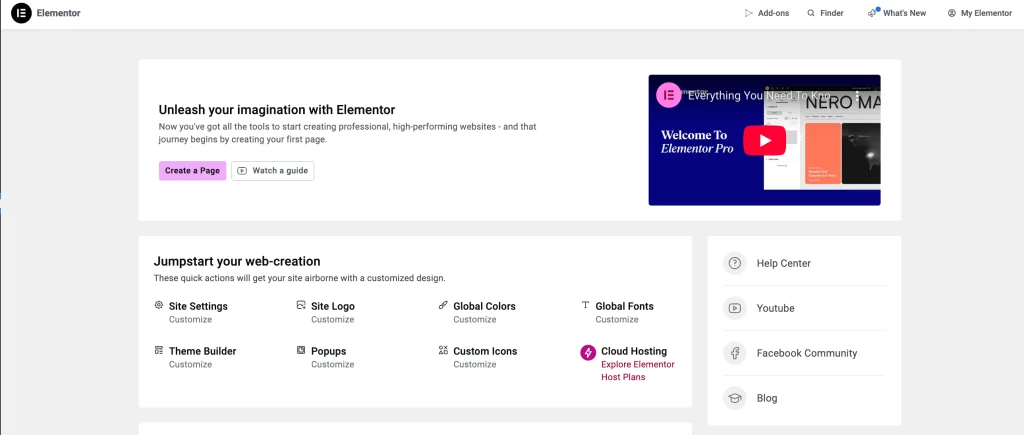The image size is (1024, 435).
Task: Click the Cloud Hosting lightning icon
Action: [588, 352]
